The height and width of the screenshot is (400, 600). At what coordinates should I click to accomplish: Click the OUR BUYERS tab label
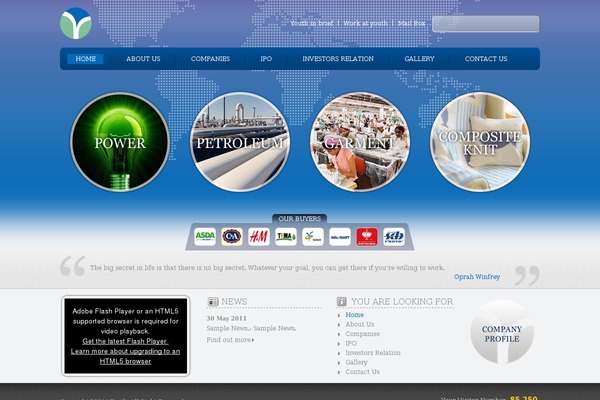(x=299, y=219)
